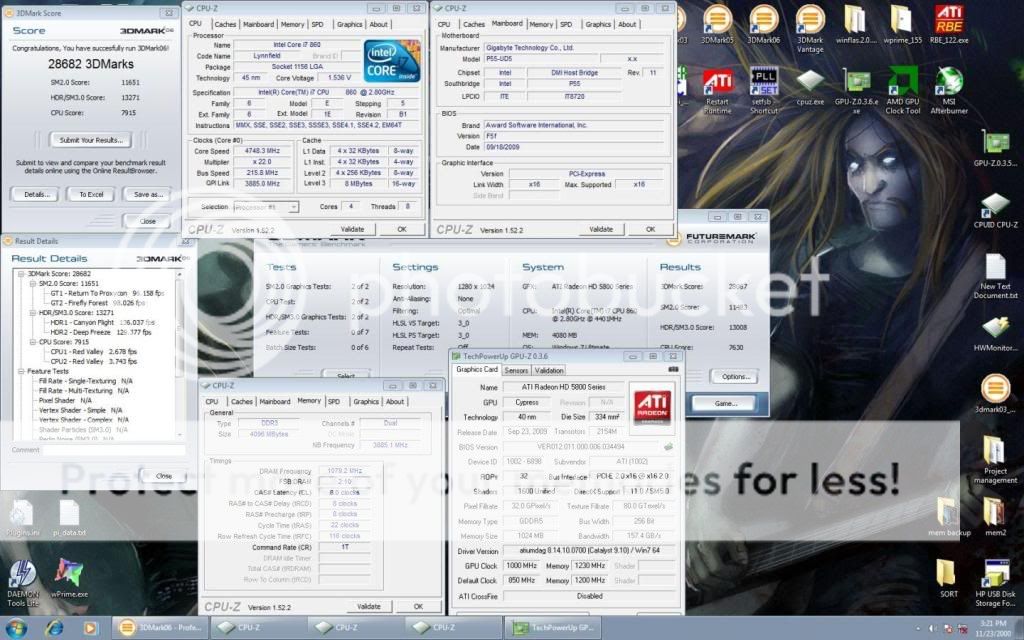1024x640 pixels.
Task: Select the RBE_122.exe ATI icon
Action: pos(949,25)
